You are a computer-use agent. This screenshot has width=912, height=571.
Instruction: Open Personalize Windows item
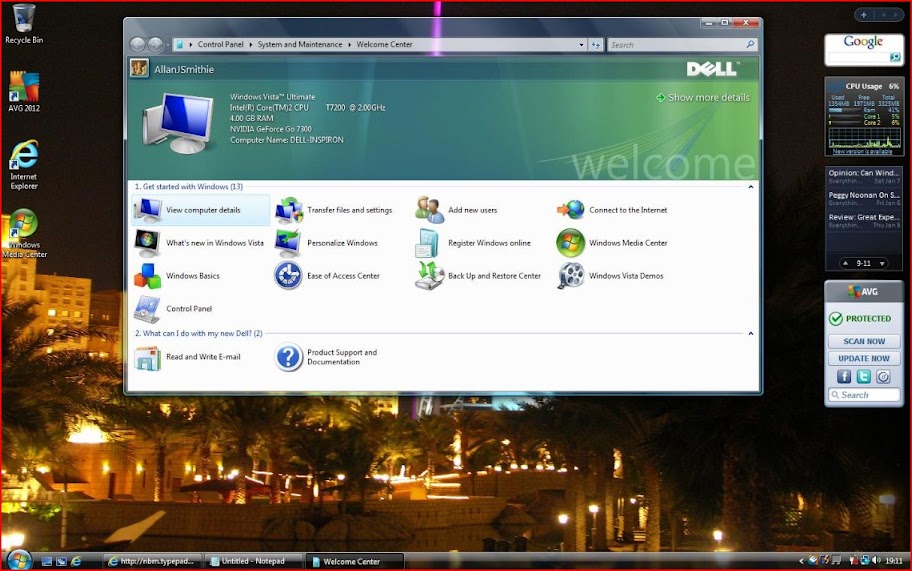(327, 243)
